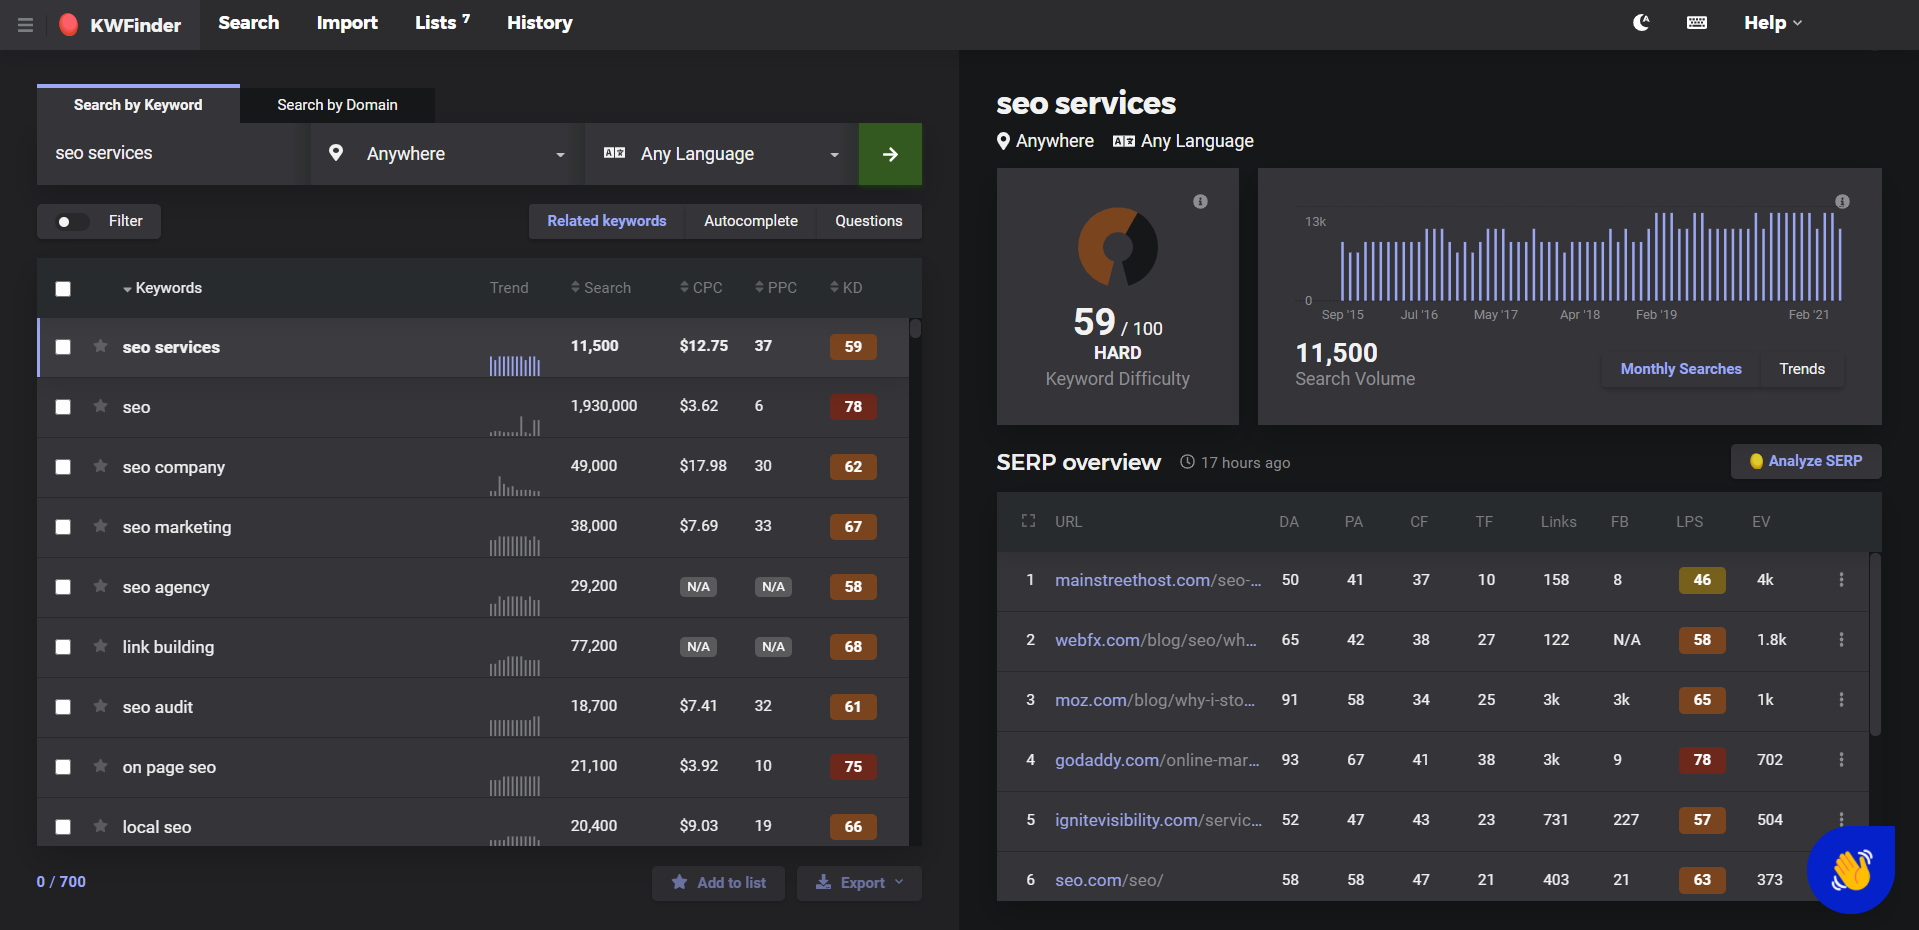Image resolution: width=1919 pixels, height=930 pixels.
Task: Expand SERP overview fullscreen icon
Action: 1028,521
